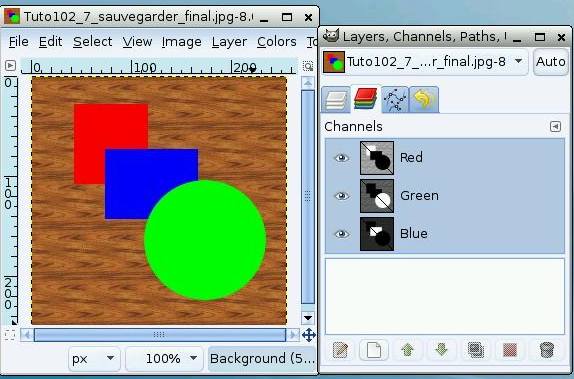This screenshot has width=574, height=379.
Task: Click channel to selection red square icon
Action: [510, 350]
